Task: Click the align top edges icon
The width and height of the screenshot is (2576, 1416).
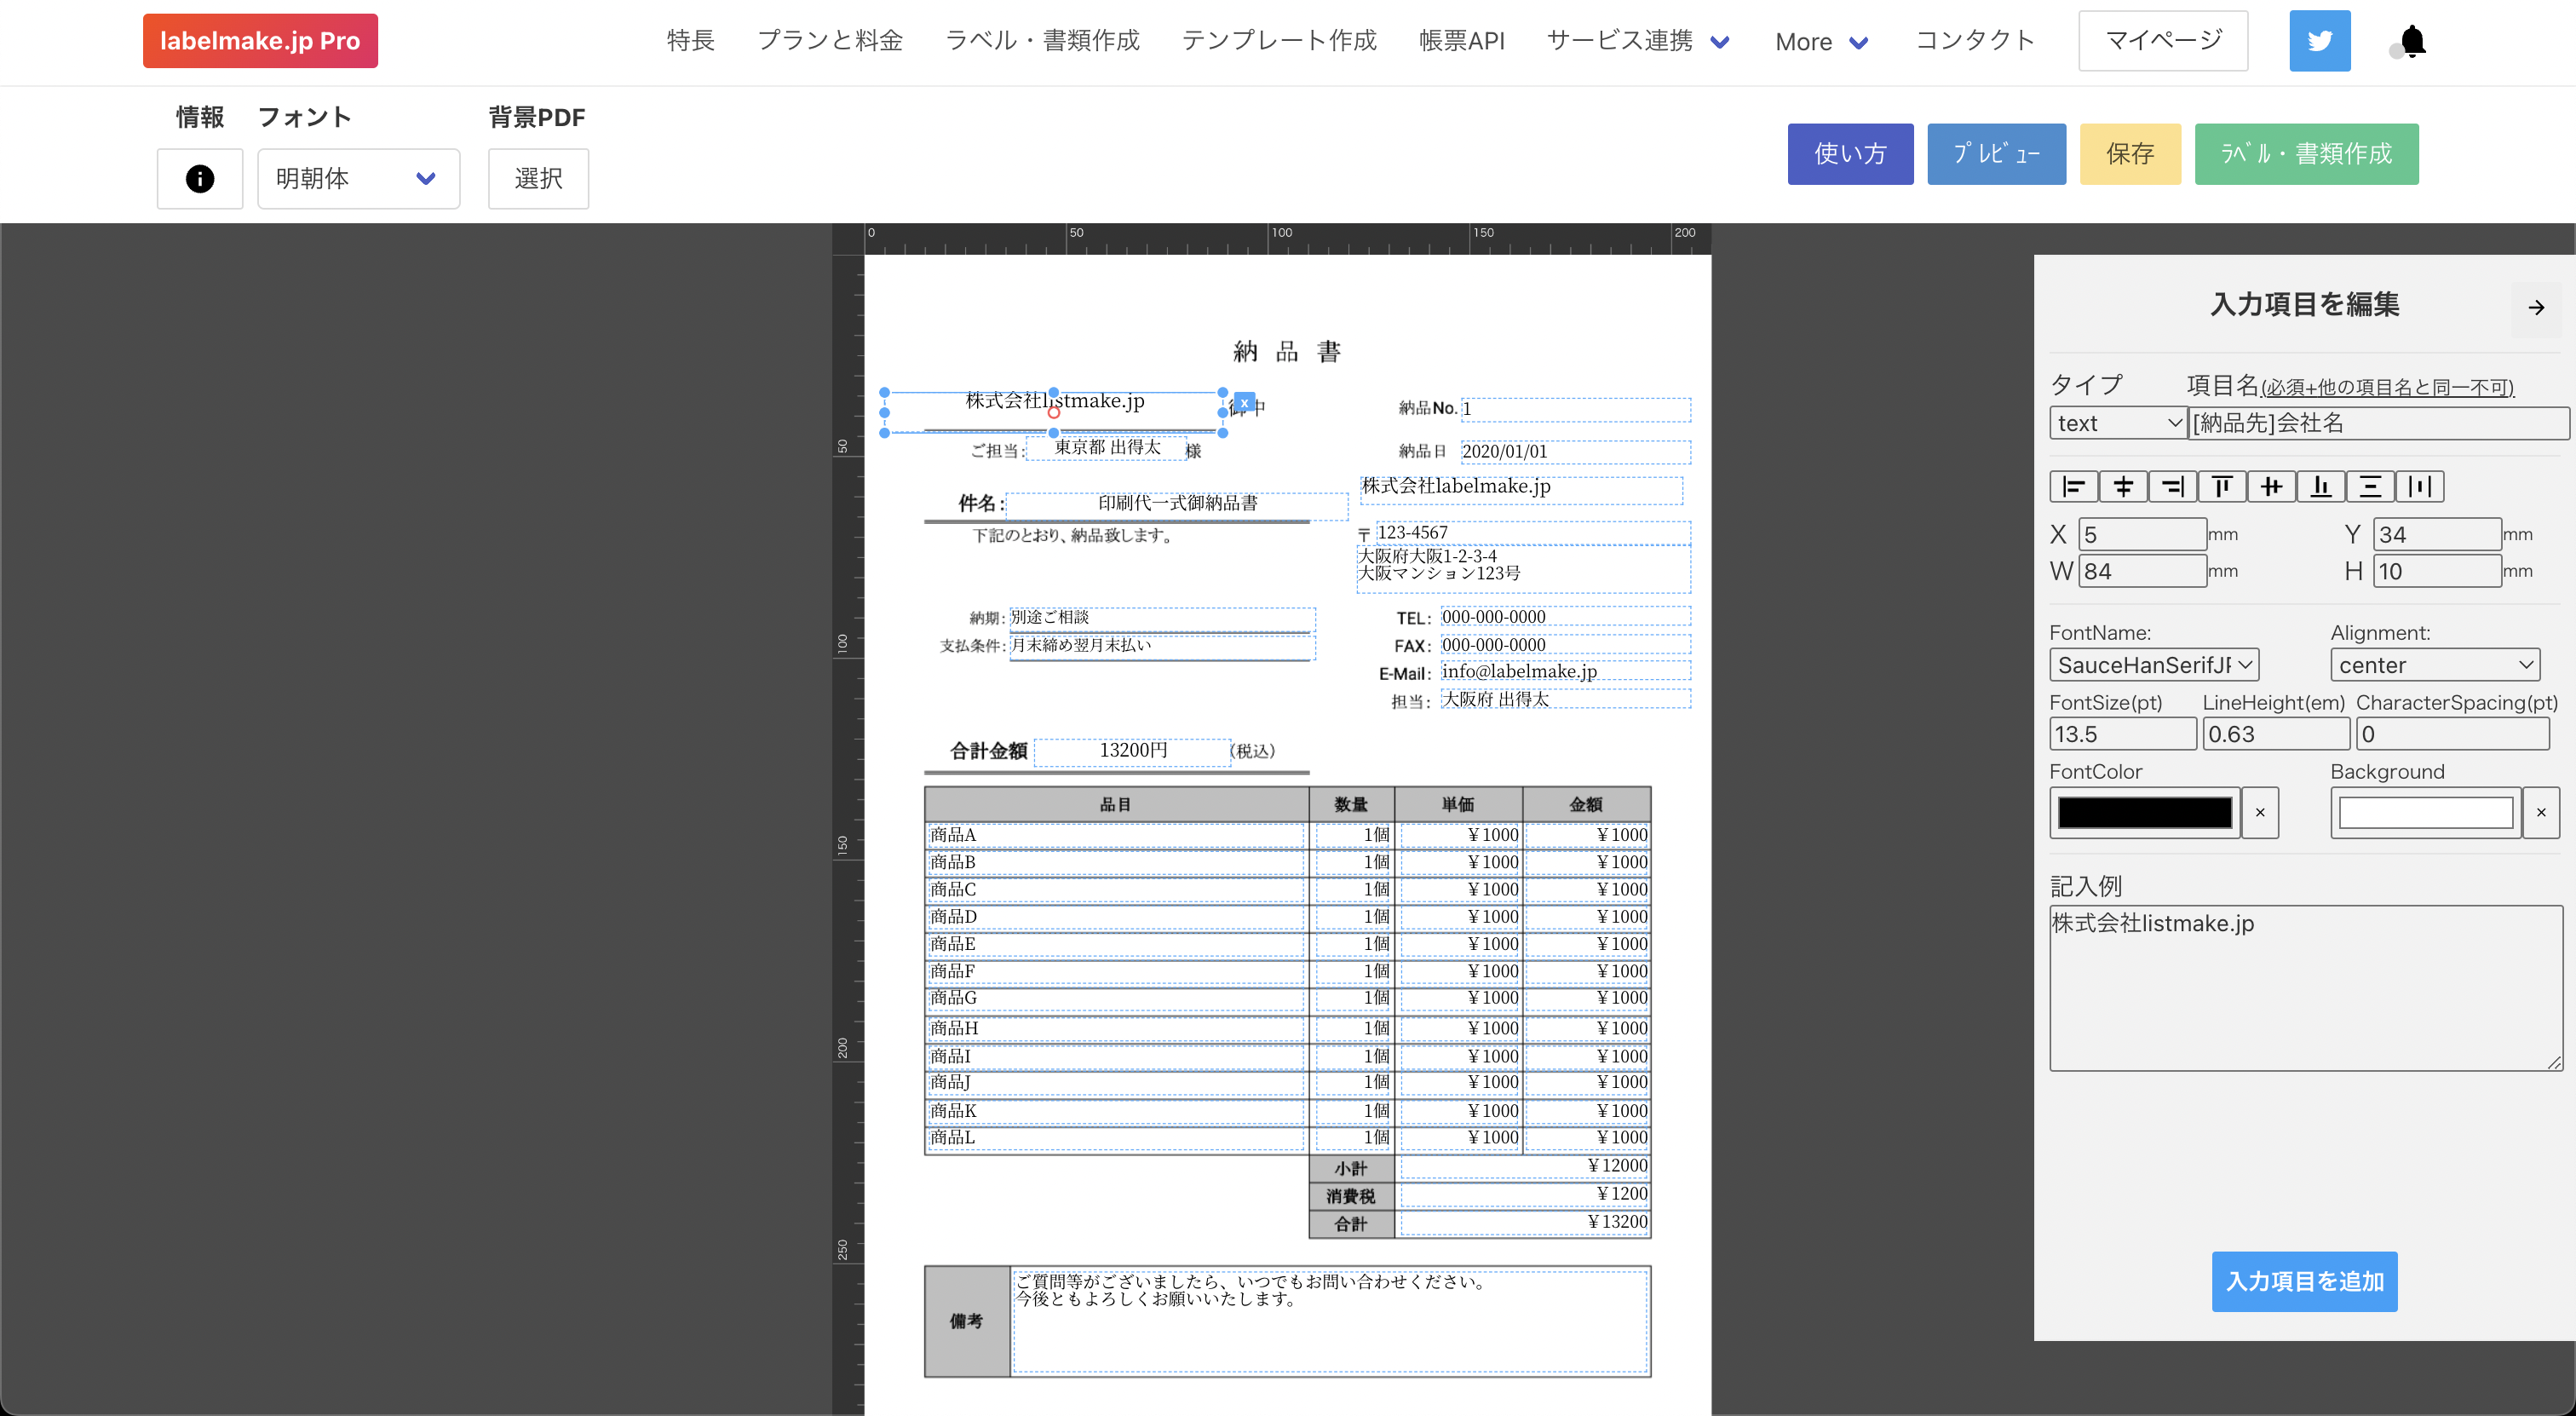Action: pyautogui.click(x=2222, y=487)
